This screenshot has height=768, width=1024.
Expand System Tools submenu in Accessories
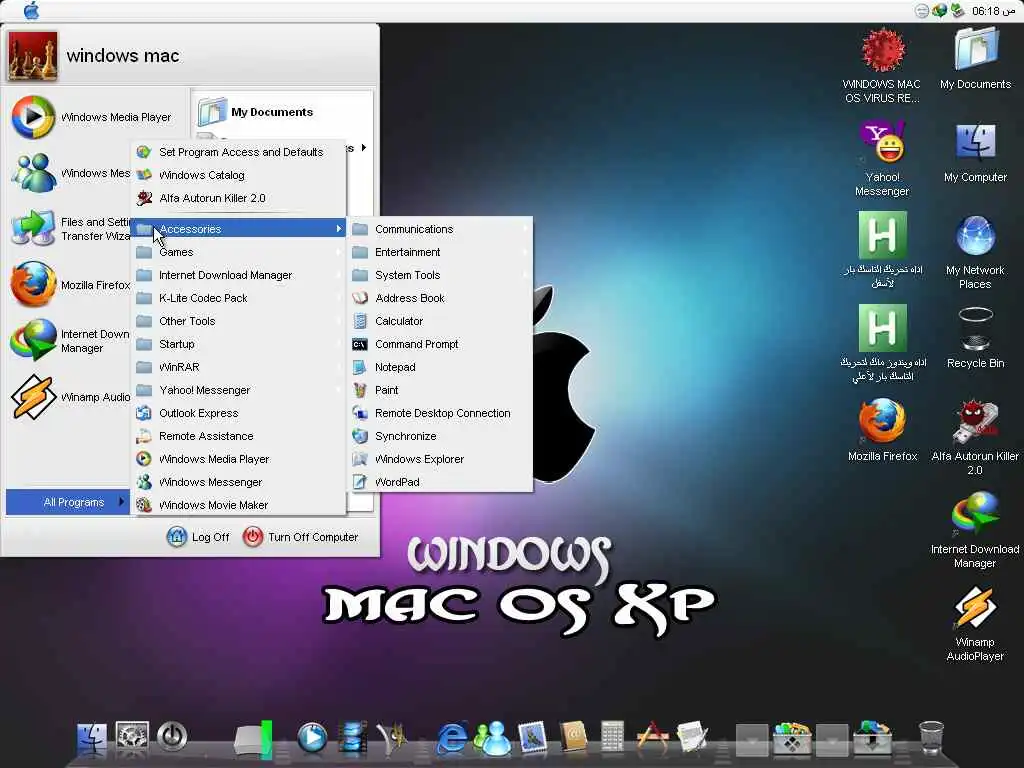coord(441,275)
